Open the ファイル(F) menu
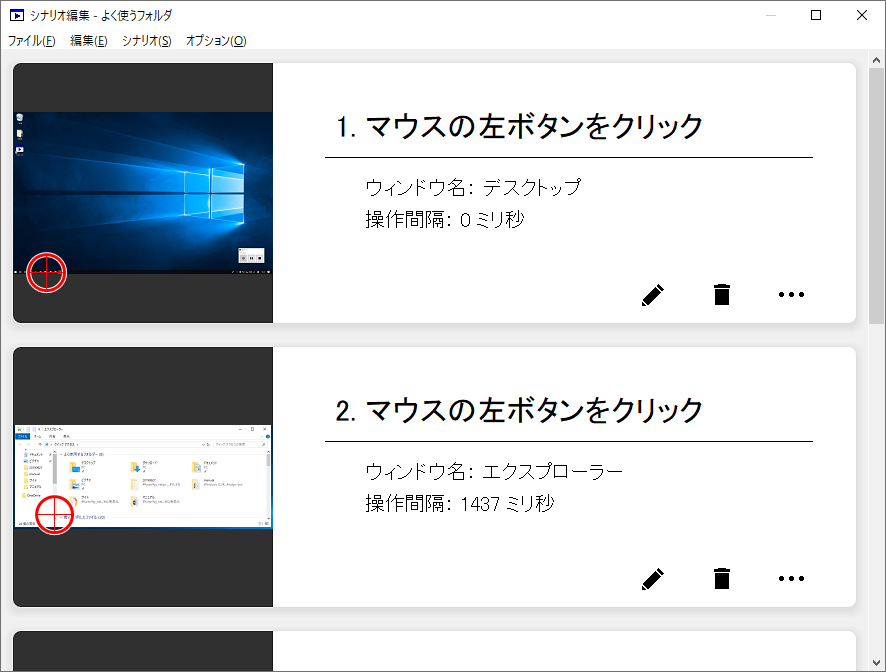The image size is (886, 672). point(32,41)
